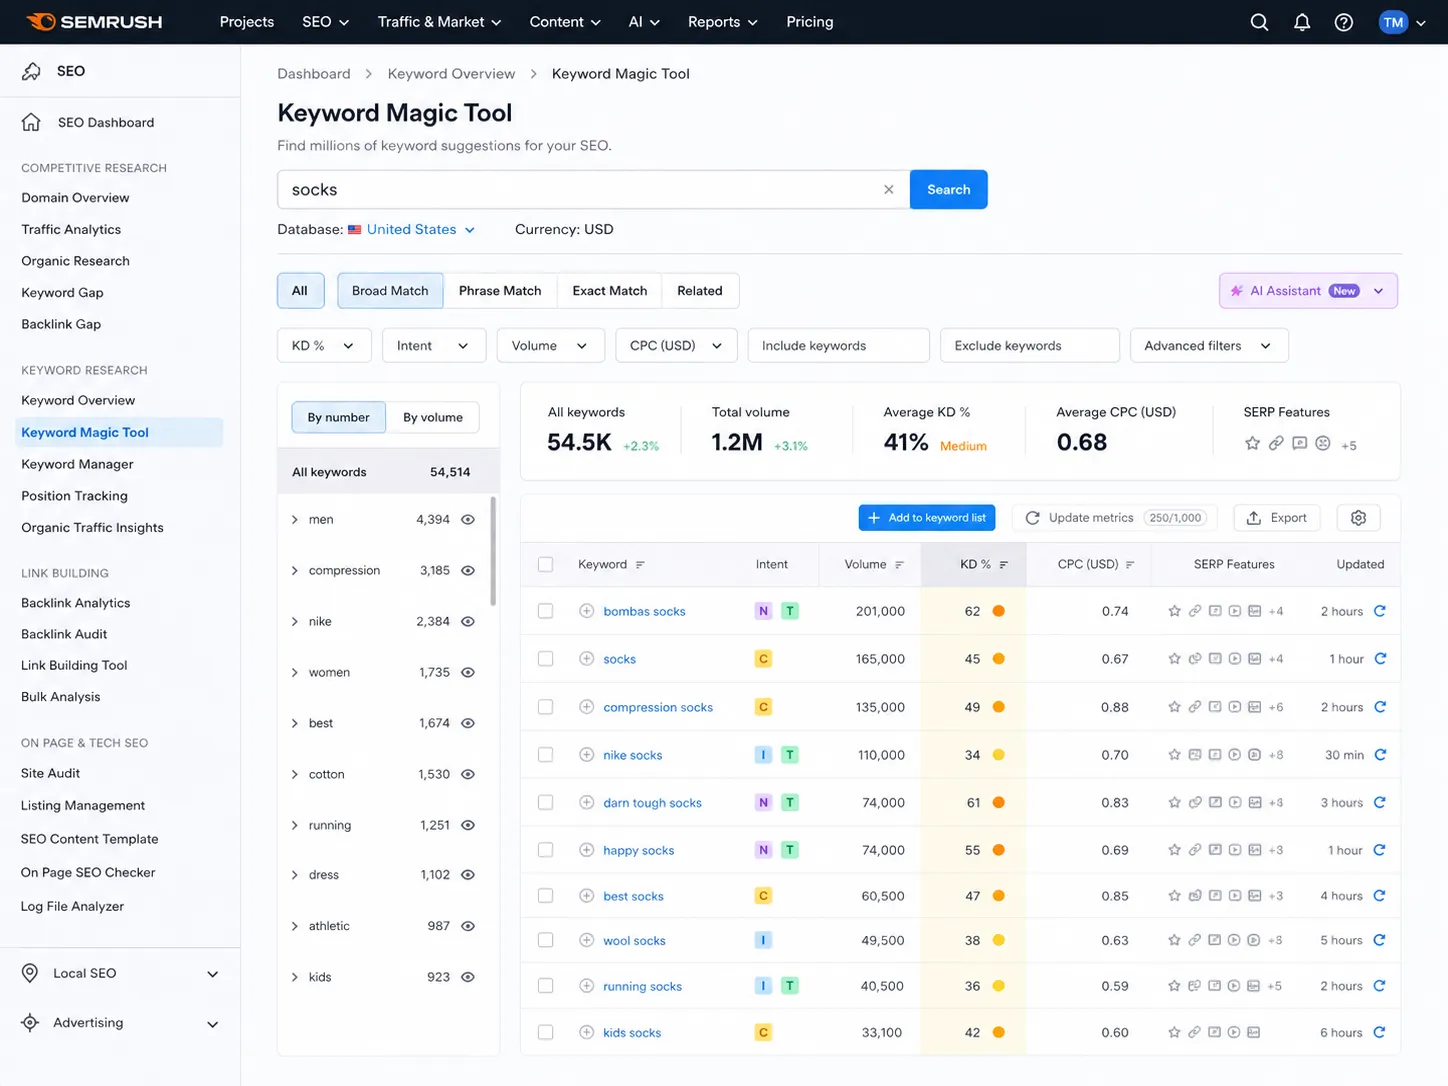Image resolution: width=1448 pixels, height=1086 pixels.
Task: Toggle visibility eye for compression group
Action: coord(467,570)
